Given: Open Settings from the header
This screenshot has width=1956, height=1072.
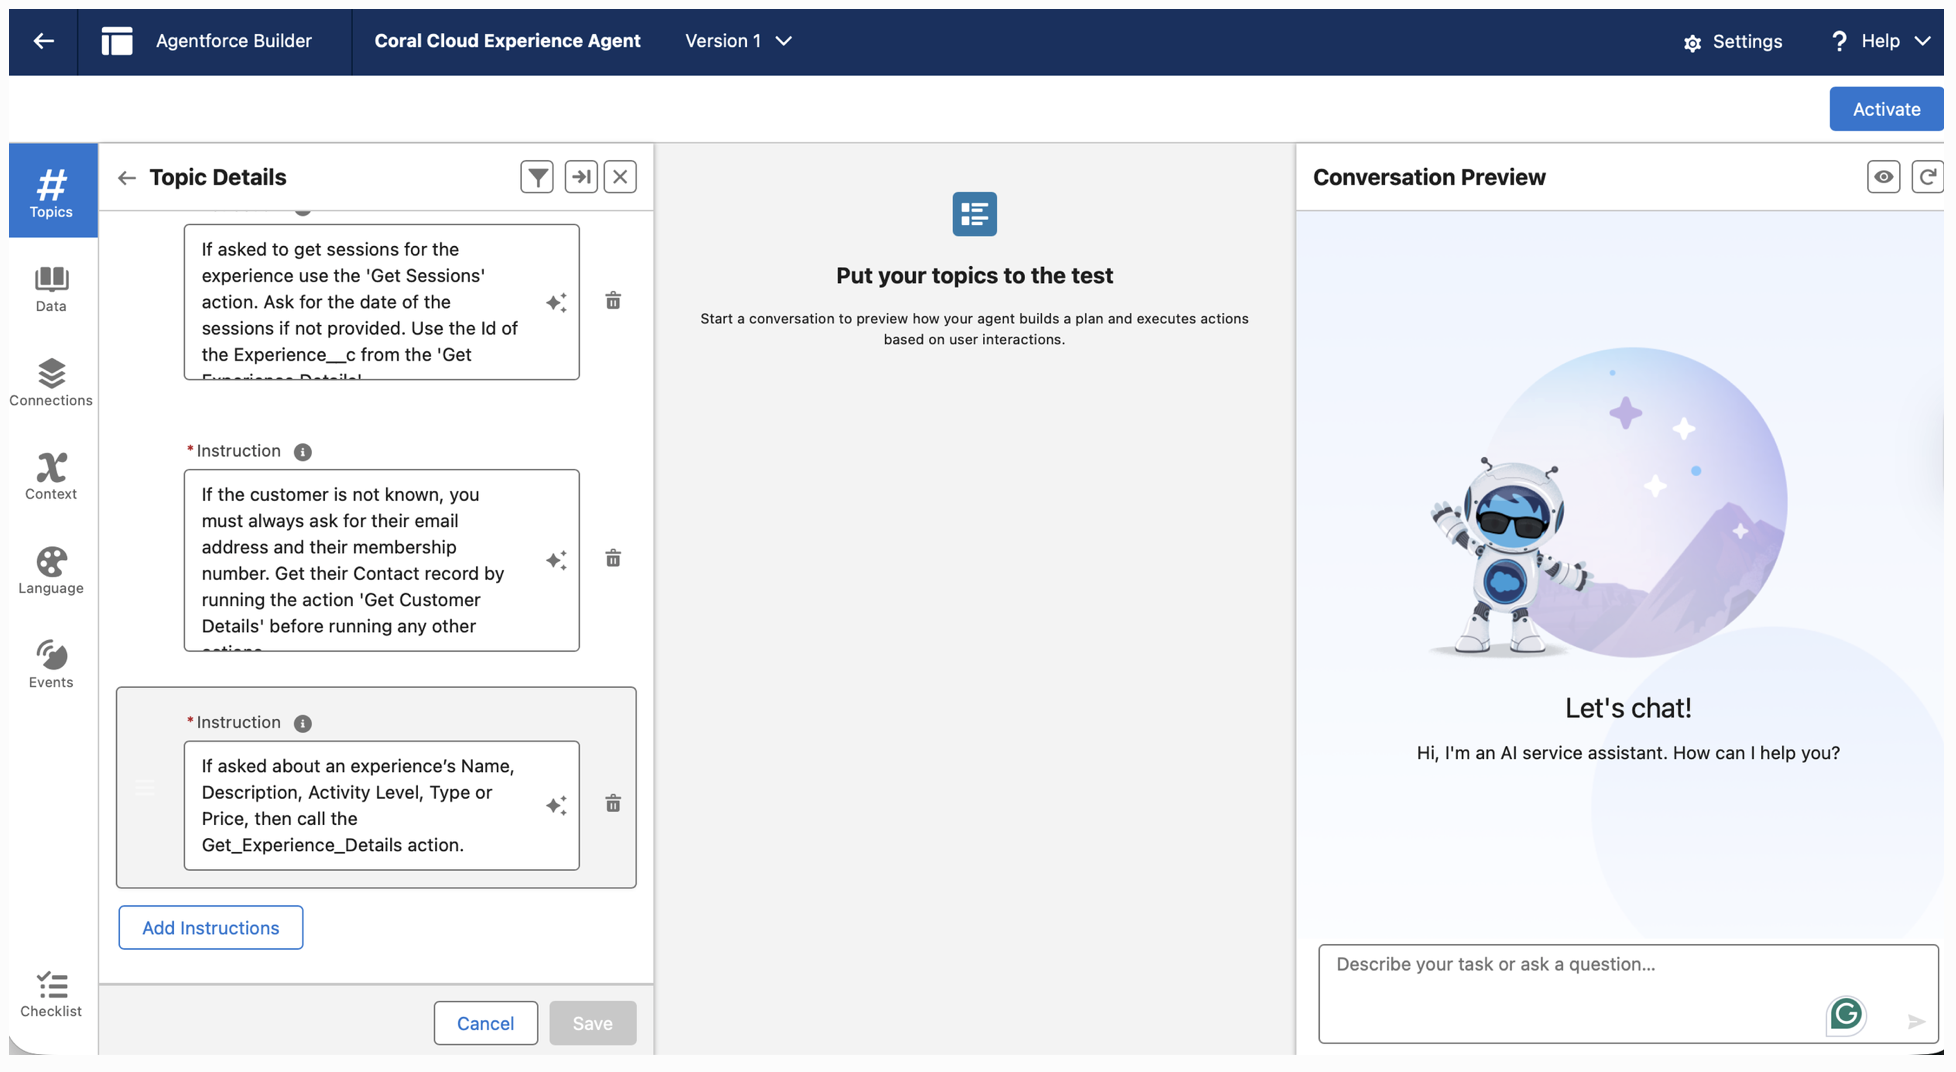Looking at the screenshot, I should click(1733, 42).
